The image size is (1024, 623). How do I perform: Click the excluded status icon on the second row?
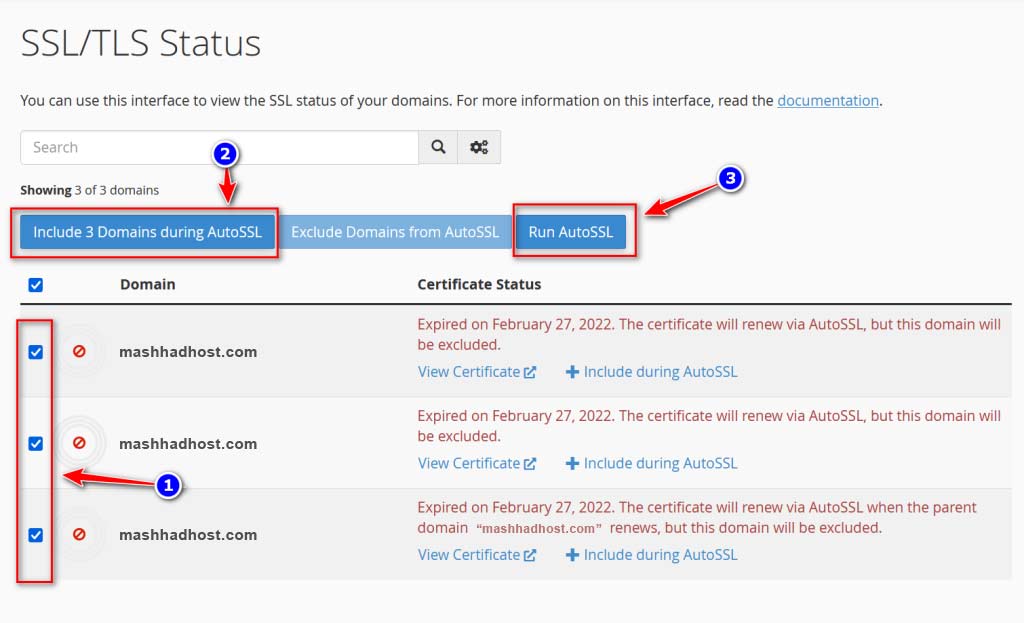80,443
